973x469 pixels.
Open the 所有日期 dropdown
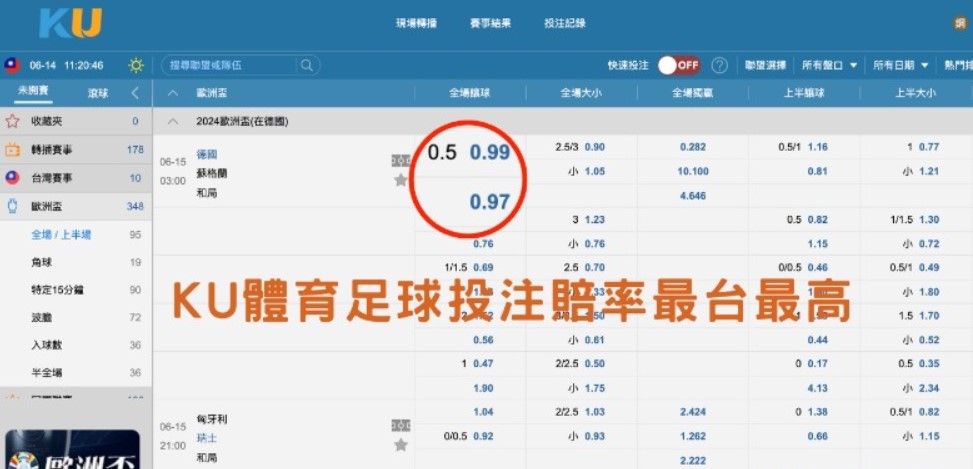point(900,65)
